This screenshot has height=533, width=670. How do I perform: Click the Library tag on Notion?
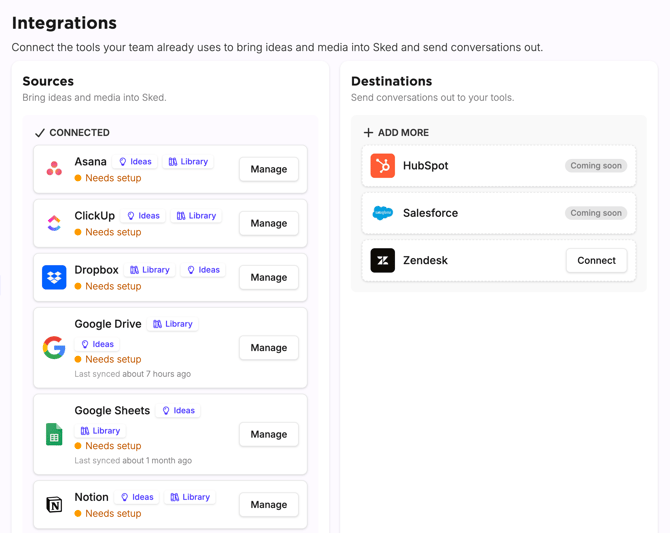pos(190,497)
